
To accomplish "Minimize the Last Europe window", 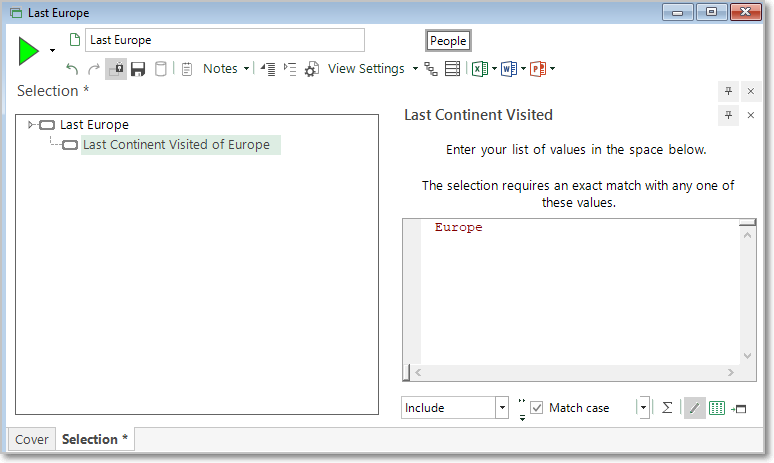I will click(x=678, y=12).
